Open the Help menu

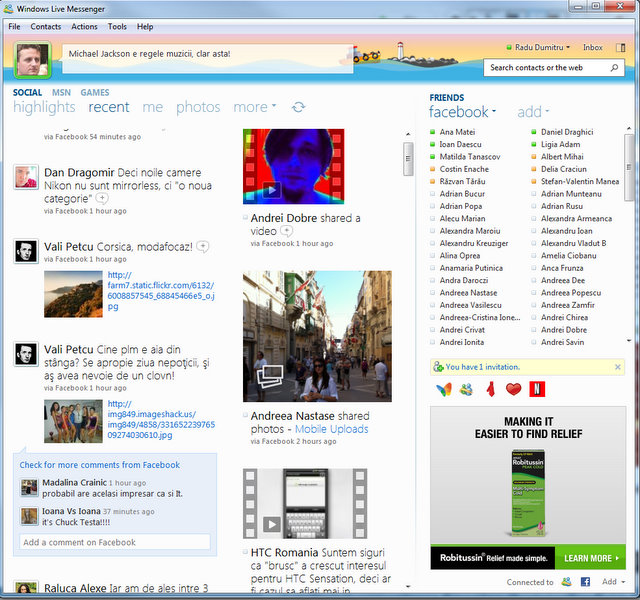click(145, 27)
